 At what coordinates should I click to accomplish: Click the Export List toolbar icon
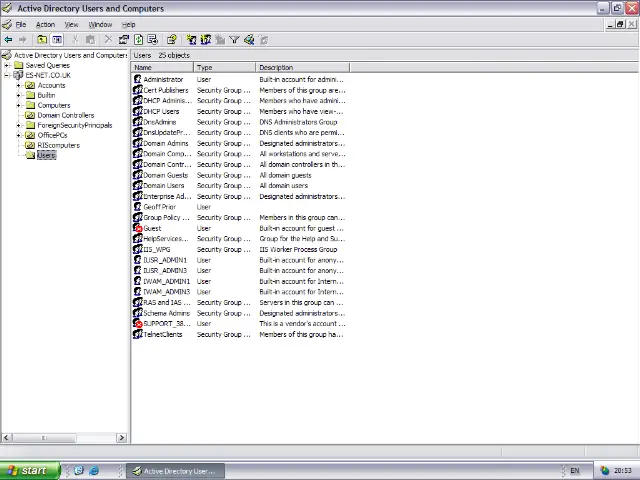click(x=153, y=40)
